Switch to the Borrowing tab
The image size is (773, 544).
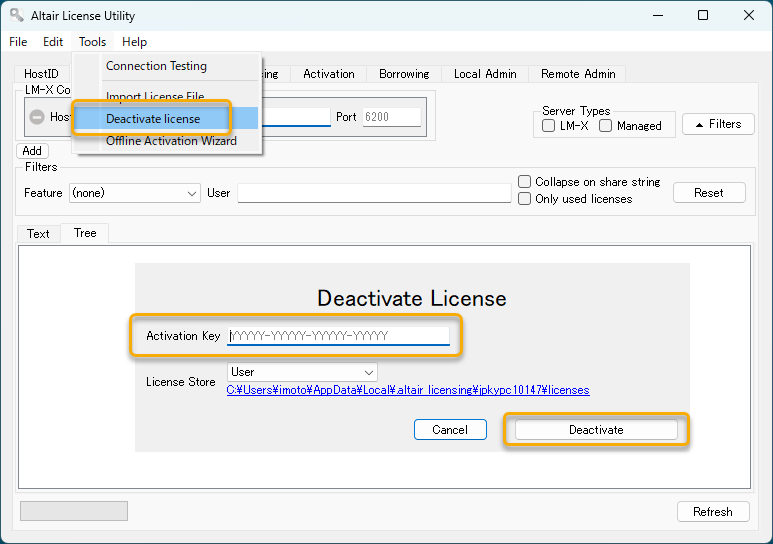404,74
